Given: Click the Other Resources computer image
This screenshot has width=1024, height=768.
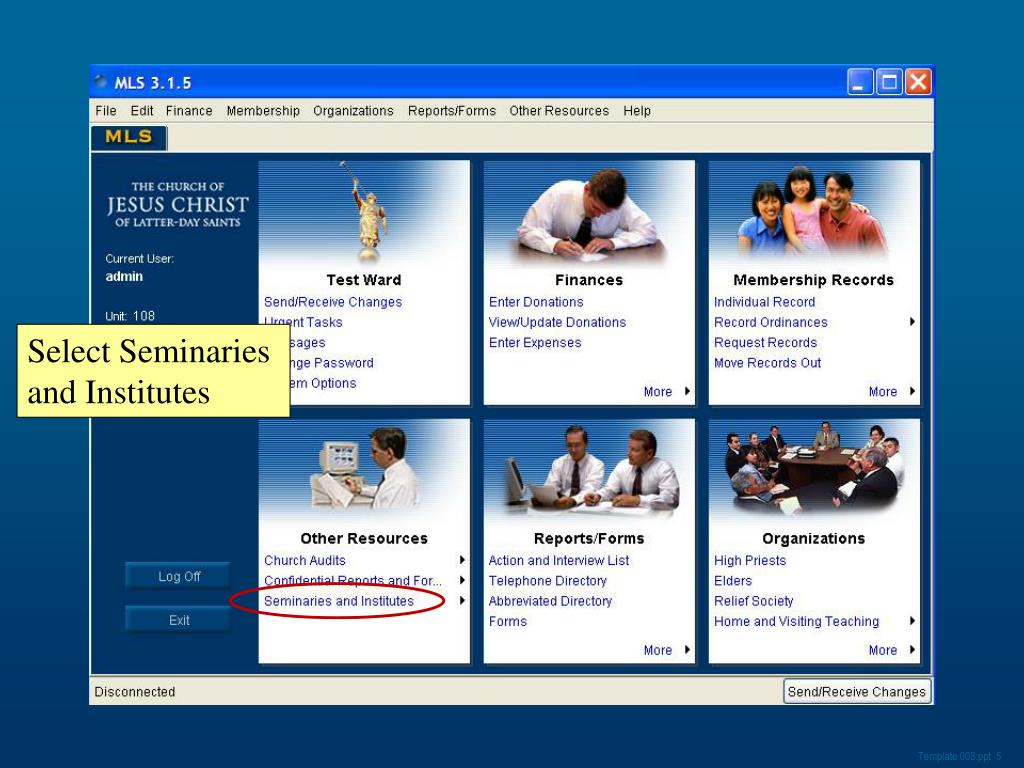Looking at the screenshot, I should pyautogui.click(x=364, y=468).
